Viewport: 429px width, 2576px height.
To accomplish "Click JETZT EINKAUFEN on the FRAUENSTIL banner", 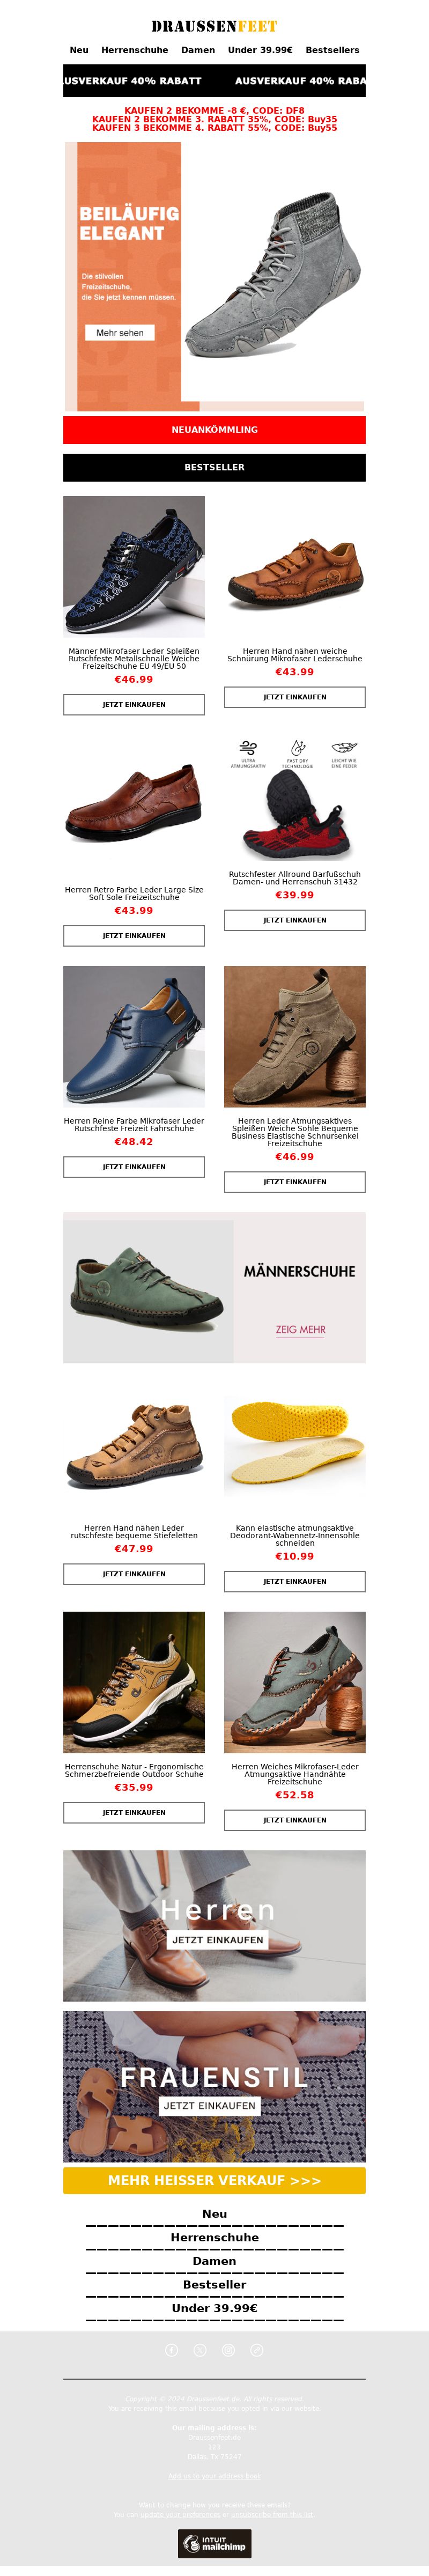I will pyautogui.click(x=210, y=2106).
